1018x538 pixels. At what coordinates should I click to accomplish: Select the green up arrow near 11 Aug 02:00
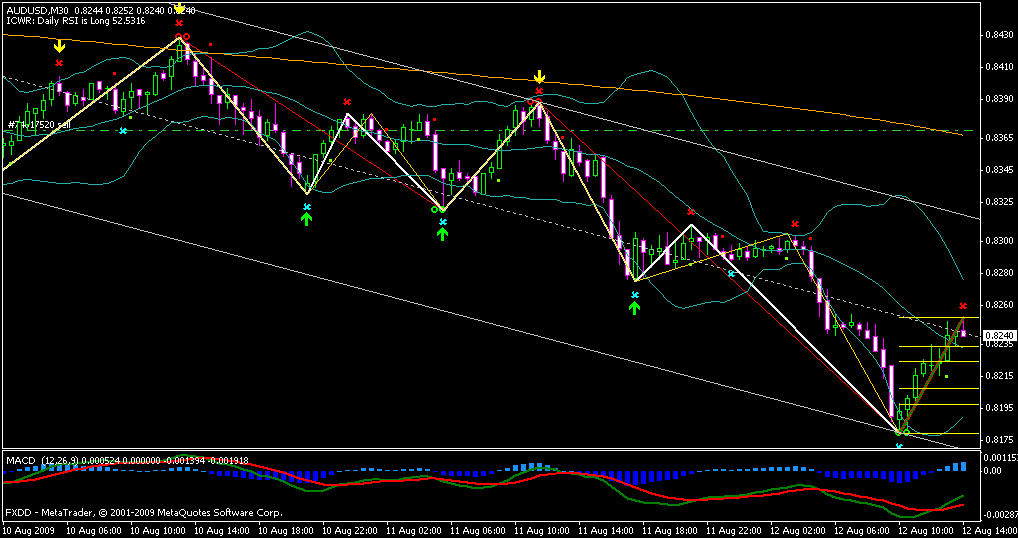click(x=442, y=233)
